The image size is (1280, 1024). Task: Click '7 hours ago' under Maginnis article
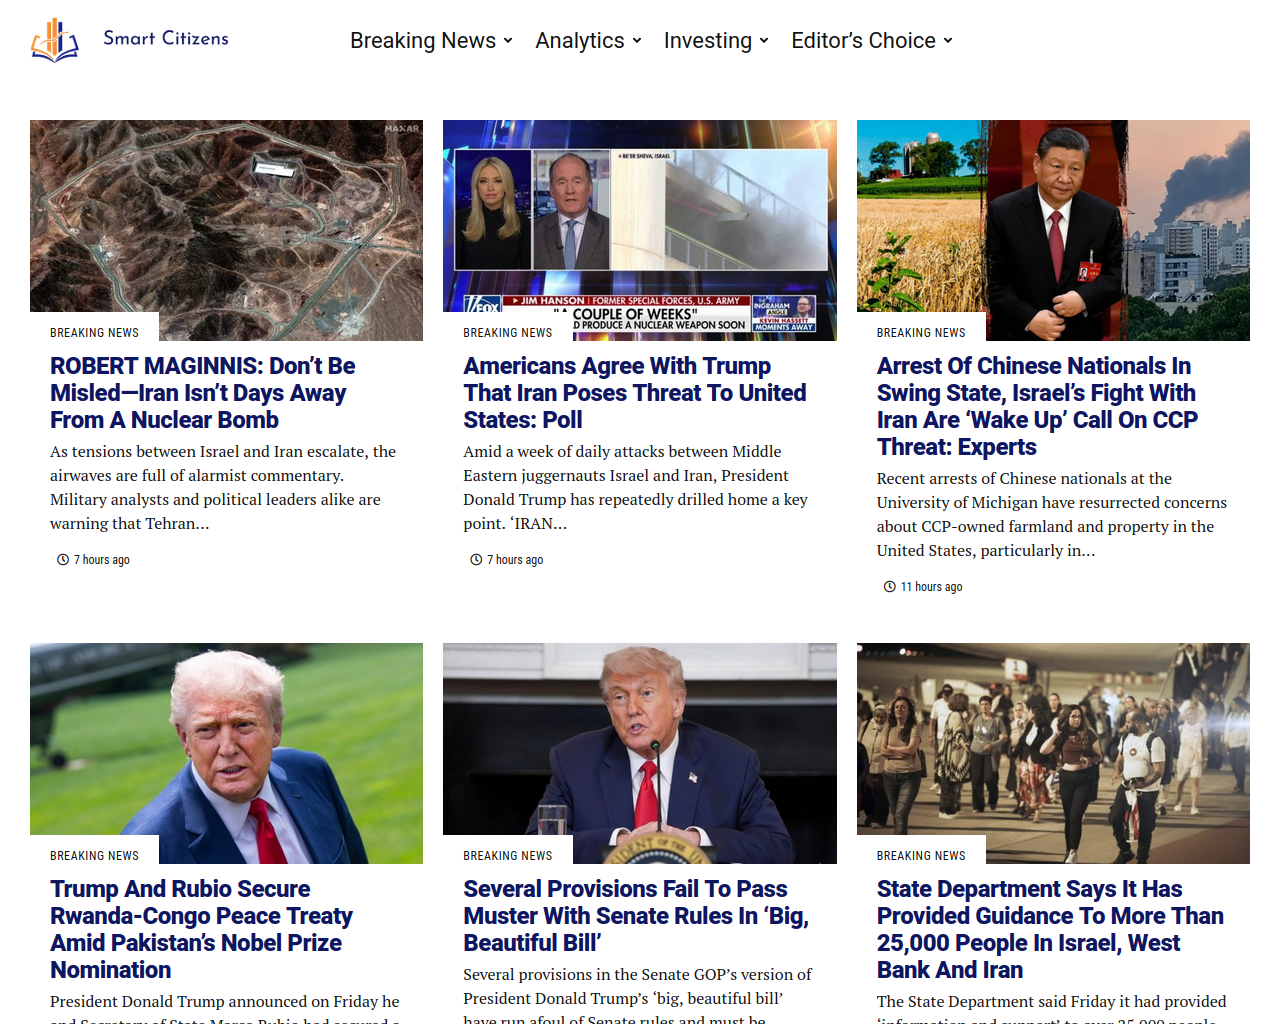coord(102,560)
